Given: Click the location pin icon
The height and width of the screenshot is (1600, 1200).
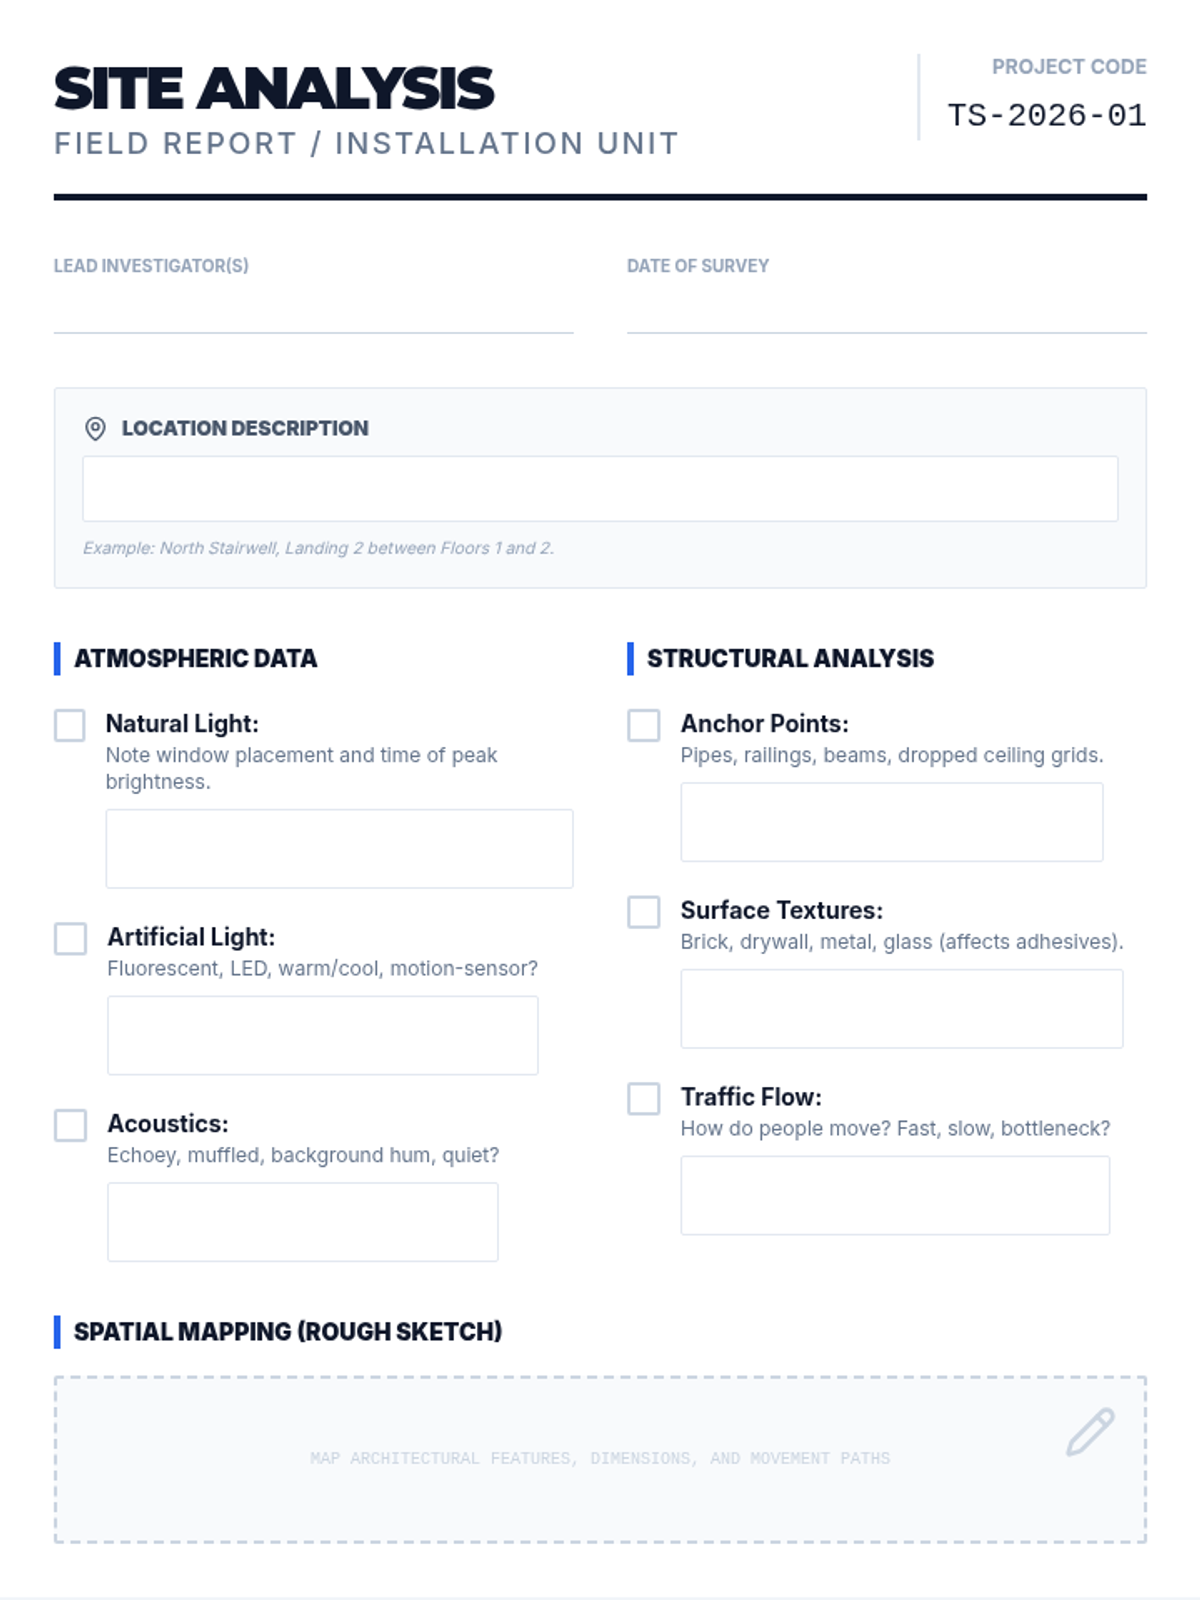Looking at the screenshot, I should pos(95,429).
